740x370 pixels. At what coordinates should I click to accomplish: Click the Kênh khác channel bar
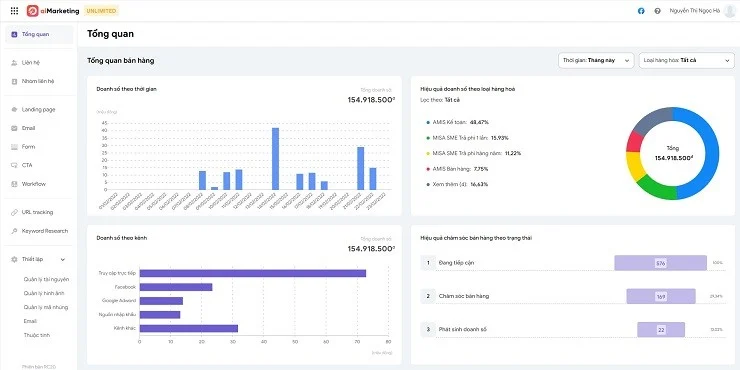tap(189, 328)
